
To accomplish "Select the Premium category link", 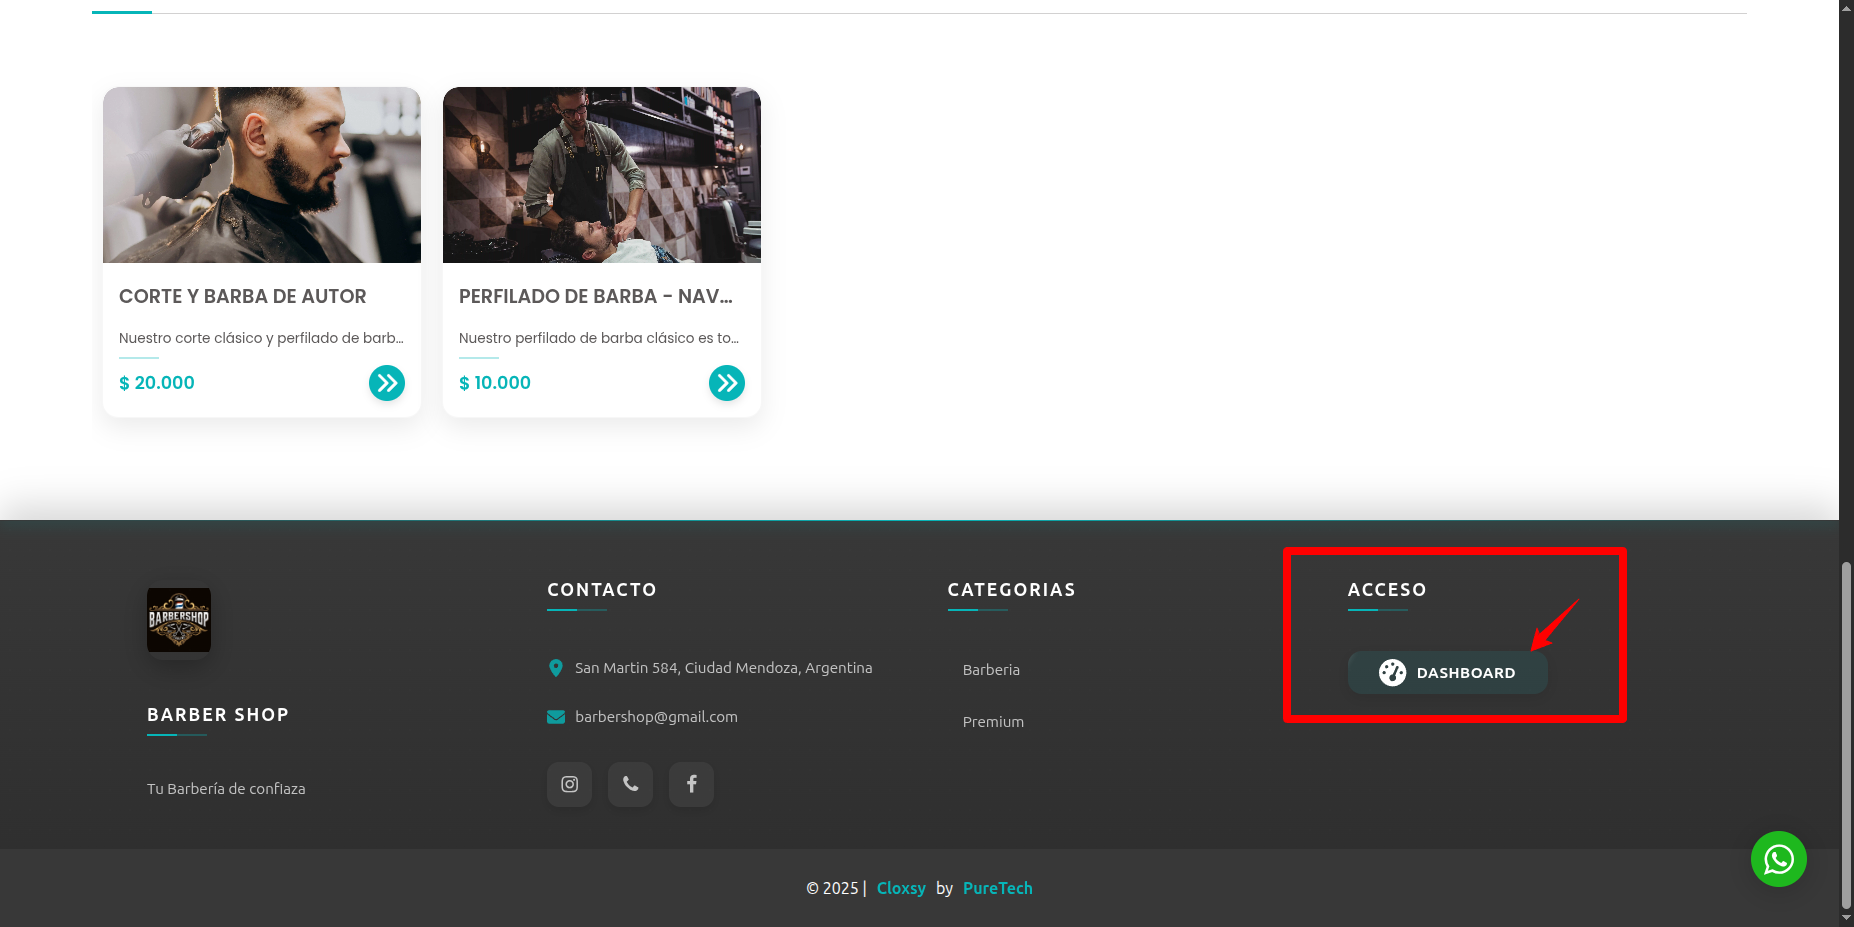I will pos(993,722).
